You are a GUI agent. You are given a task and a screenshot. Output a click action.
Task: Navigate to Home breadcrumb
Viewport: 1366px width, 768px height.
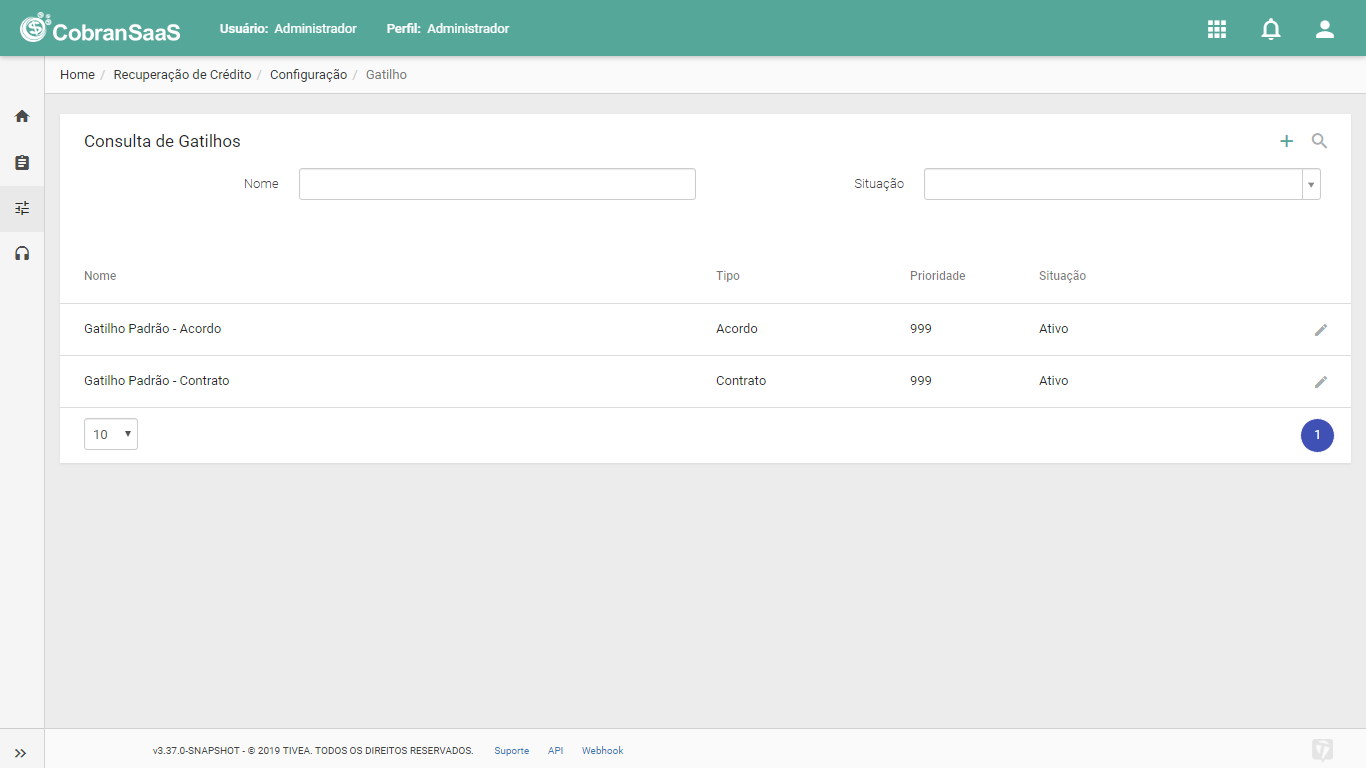77,75
